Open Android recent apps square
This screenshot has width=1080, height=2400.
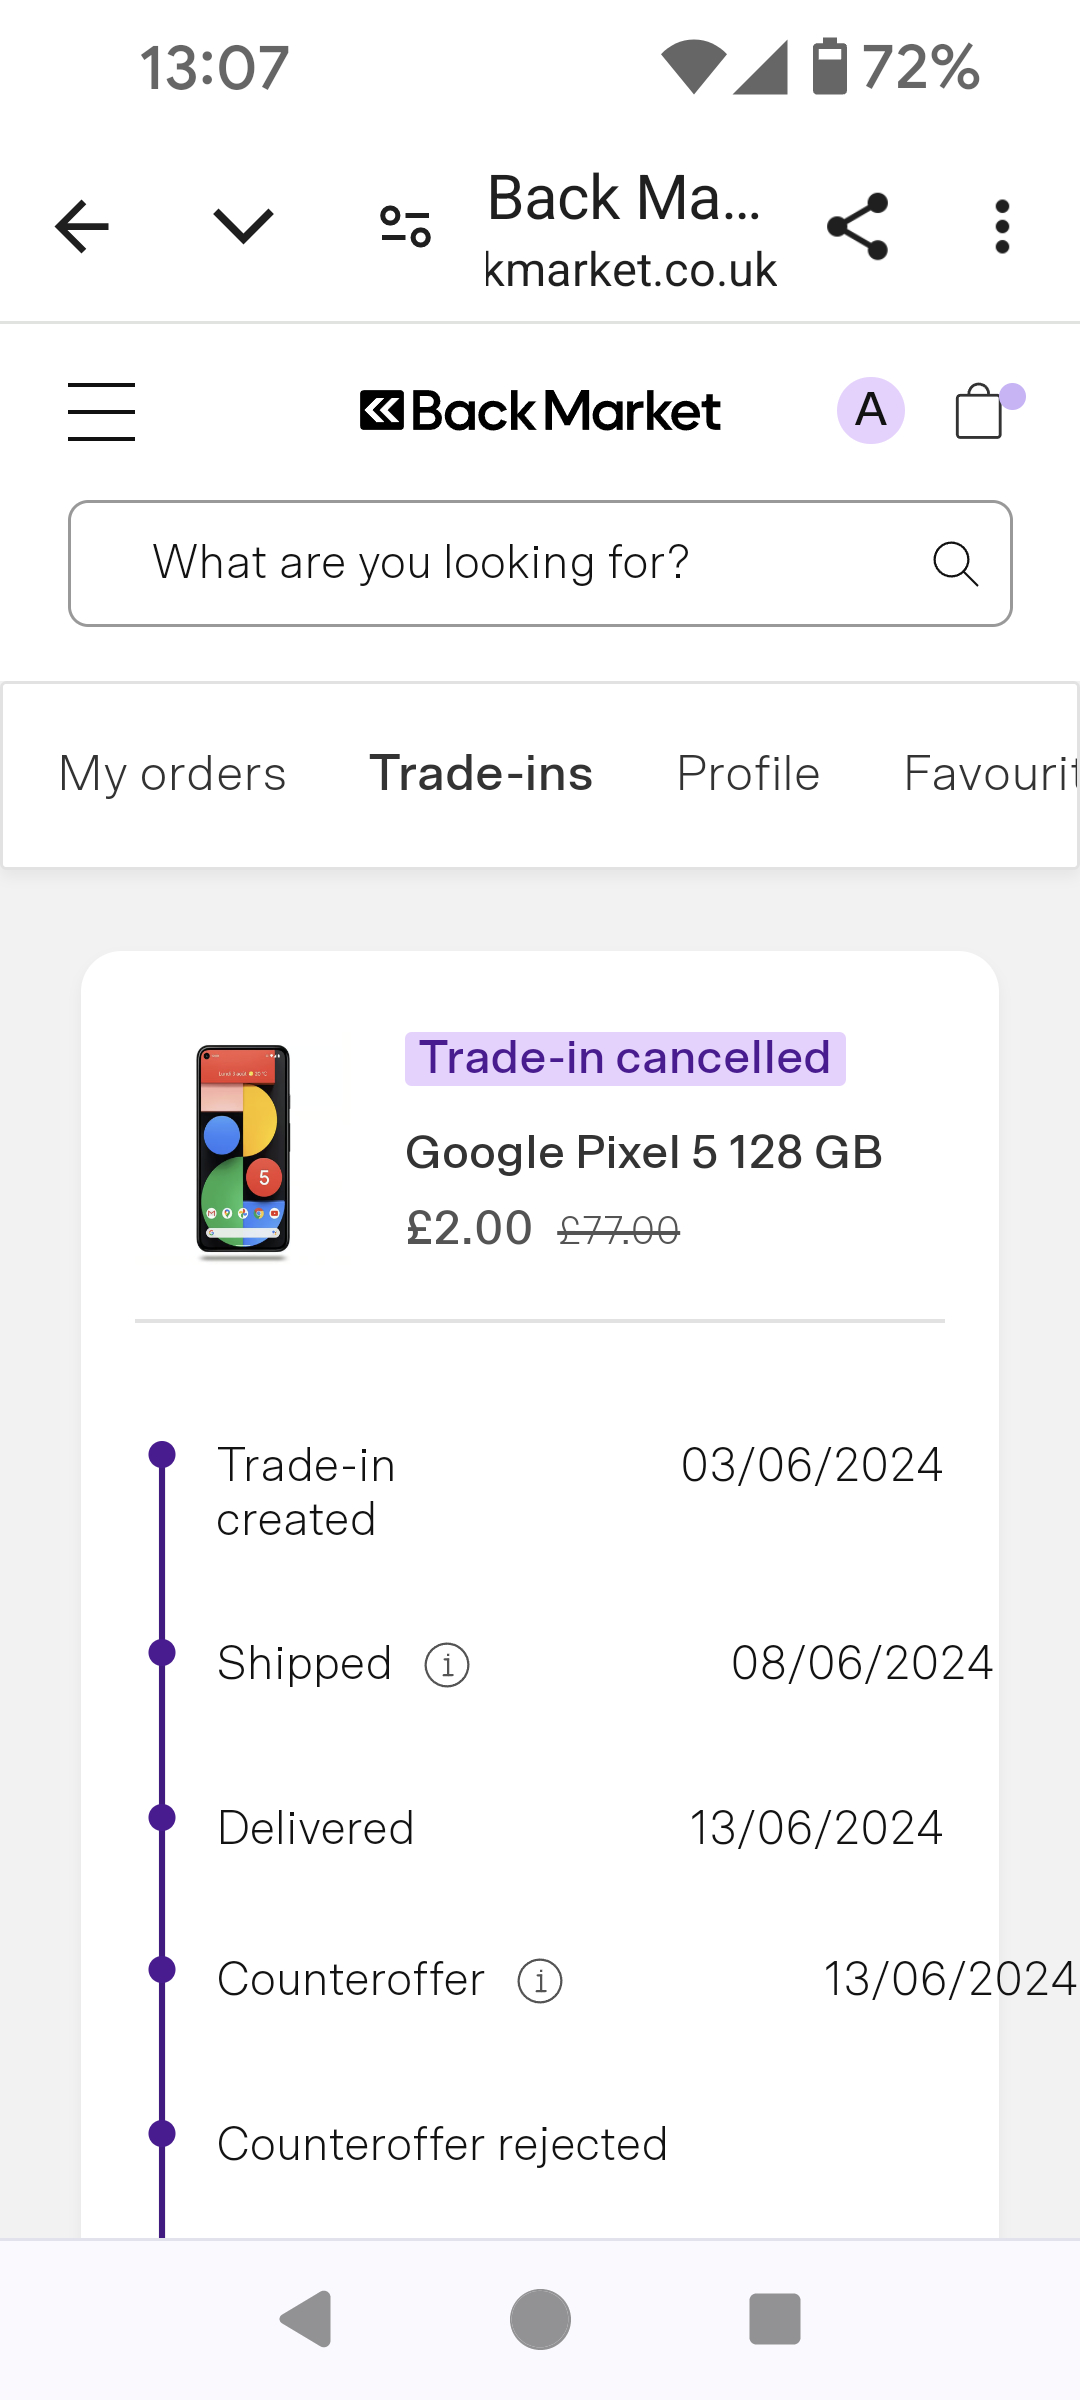[775, 2319]
